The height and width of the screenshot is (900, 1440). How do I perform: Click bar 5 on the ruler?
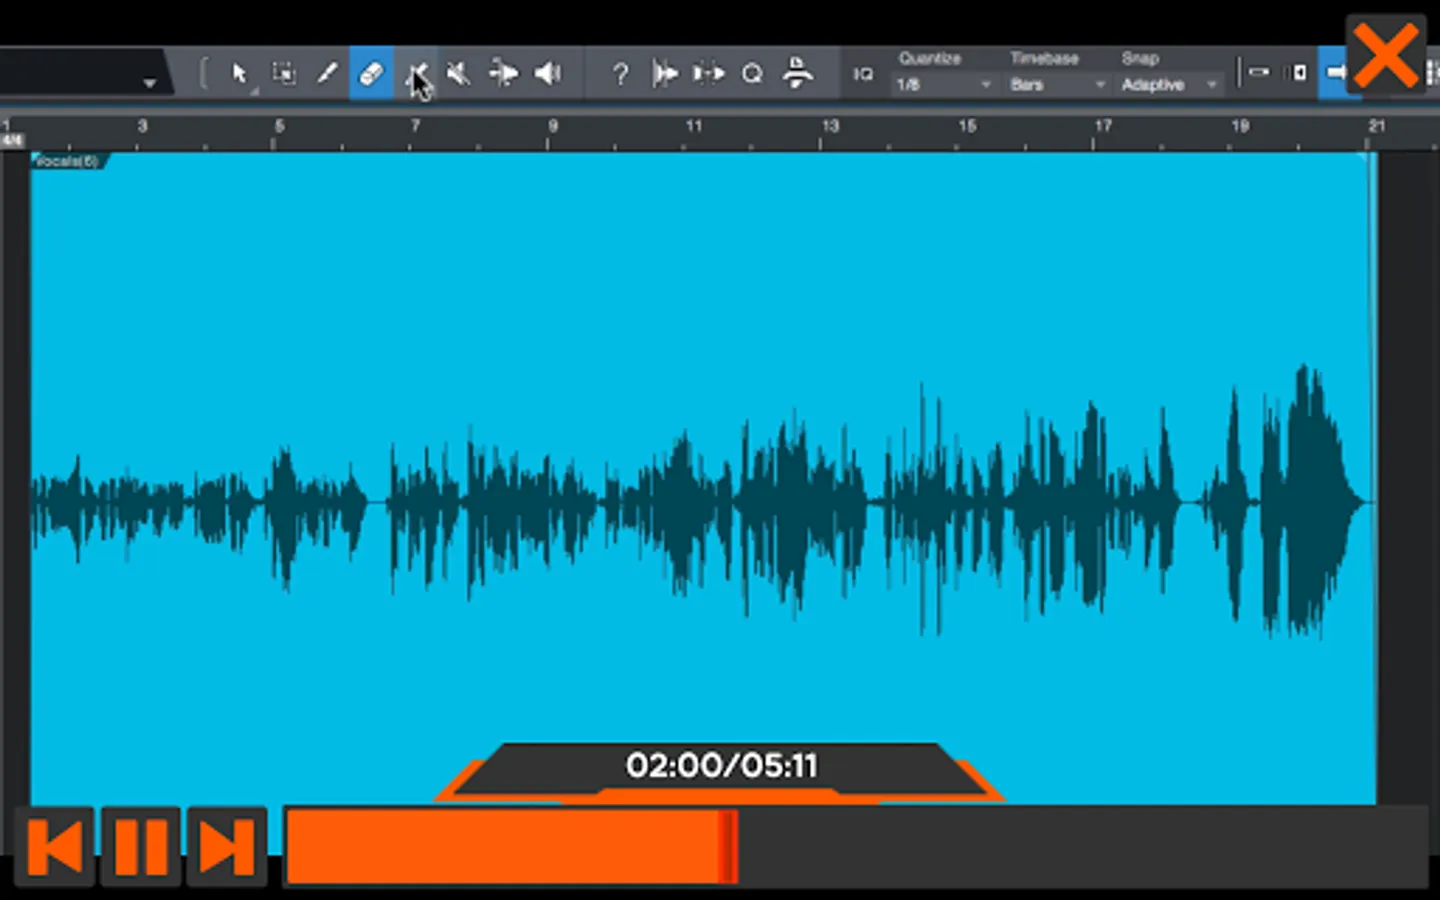click(279, 126)
